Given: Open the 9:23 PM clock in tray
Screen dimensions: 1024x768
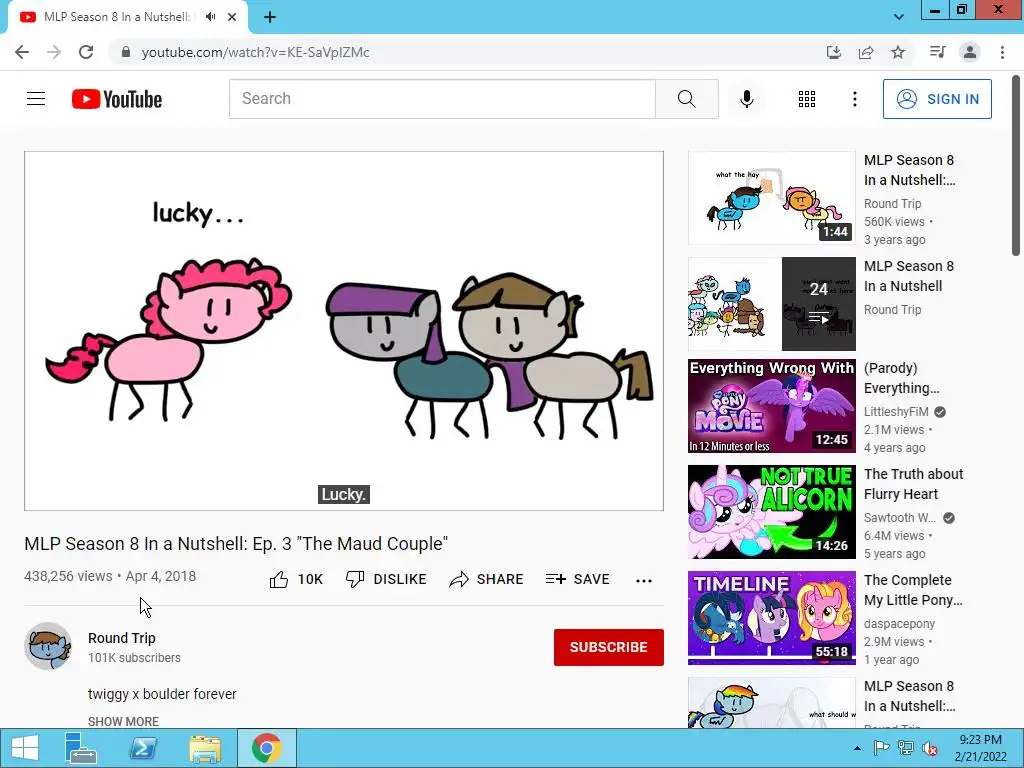Looking at the screenshot, I should click(x=980, y=748).
